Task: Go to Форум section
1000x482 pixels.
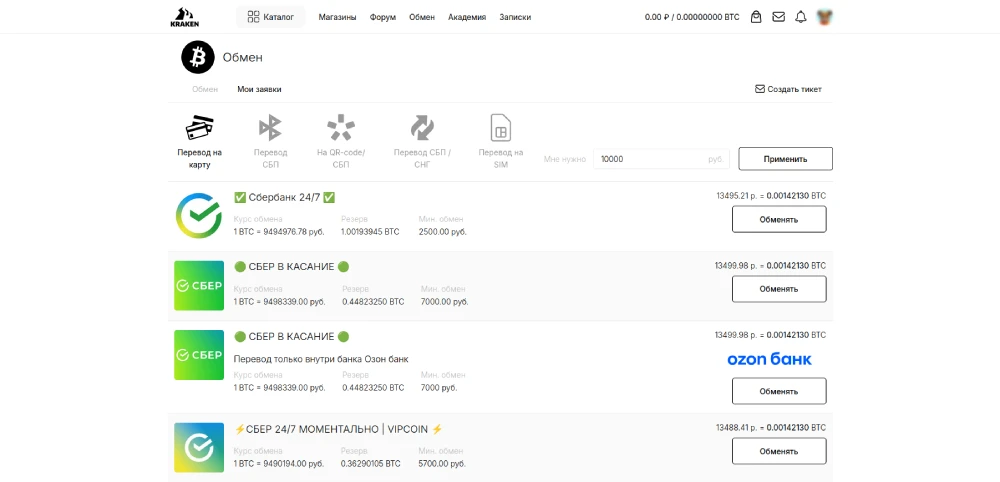Action: coord(383,17)
